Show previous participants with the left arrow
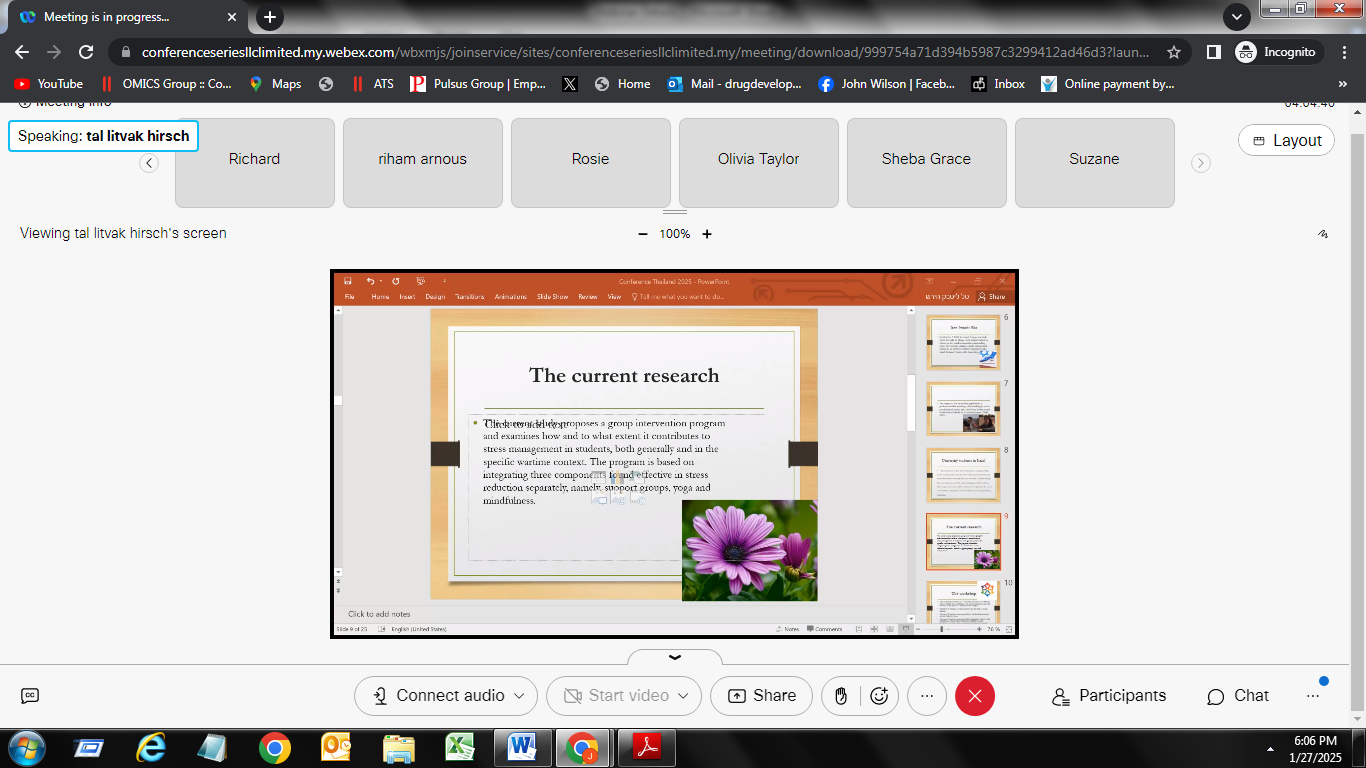Screen dimensions: 1366x768 tap(149, 163)
